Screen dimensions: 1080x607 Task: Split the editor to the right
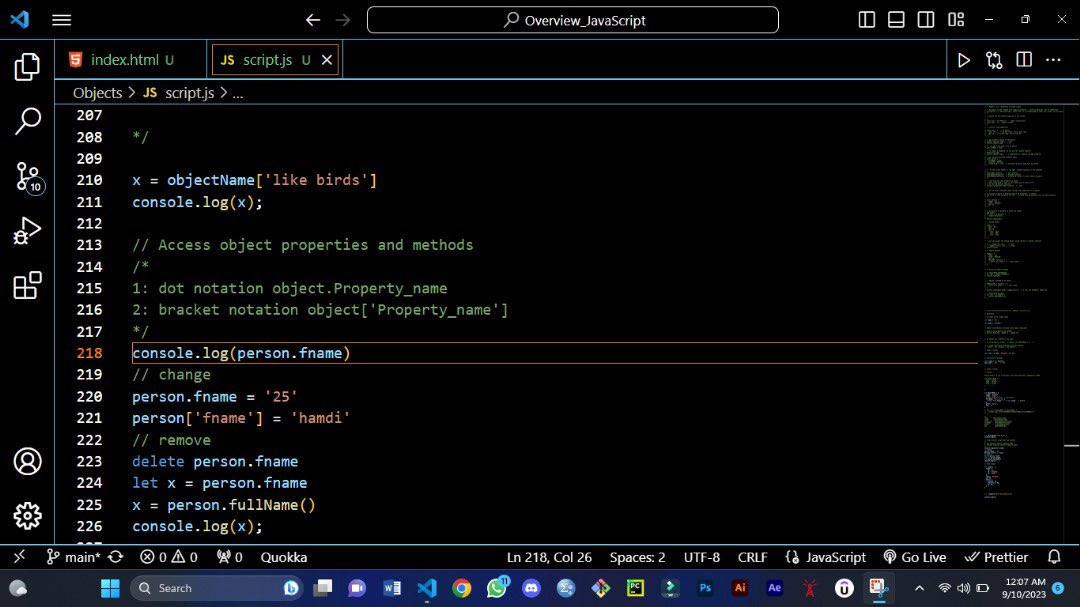[1024, 60]
